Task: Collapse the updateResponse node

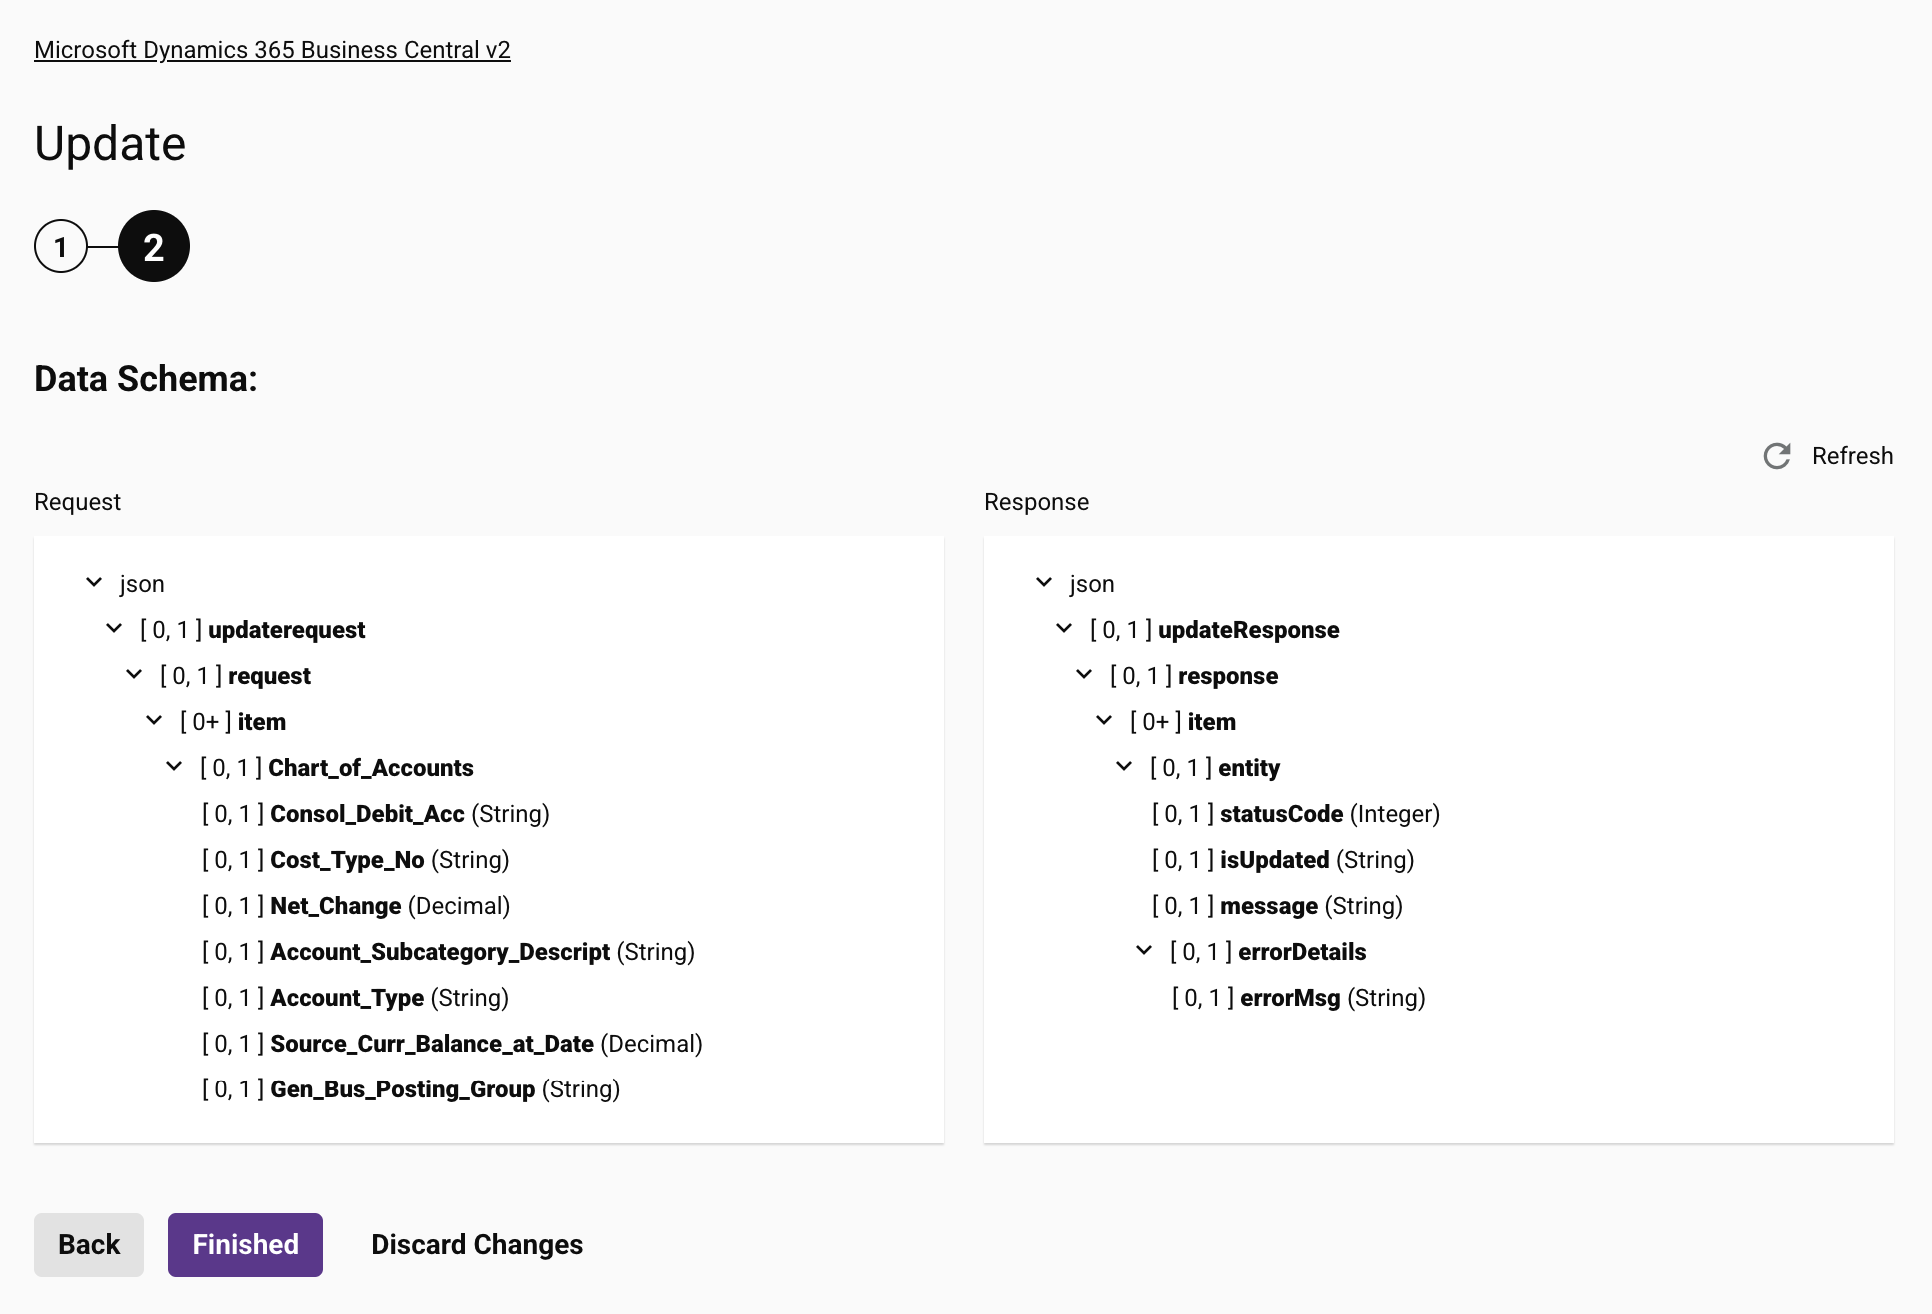Action: (x=1064, y=628)
